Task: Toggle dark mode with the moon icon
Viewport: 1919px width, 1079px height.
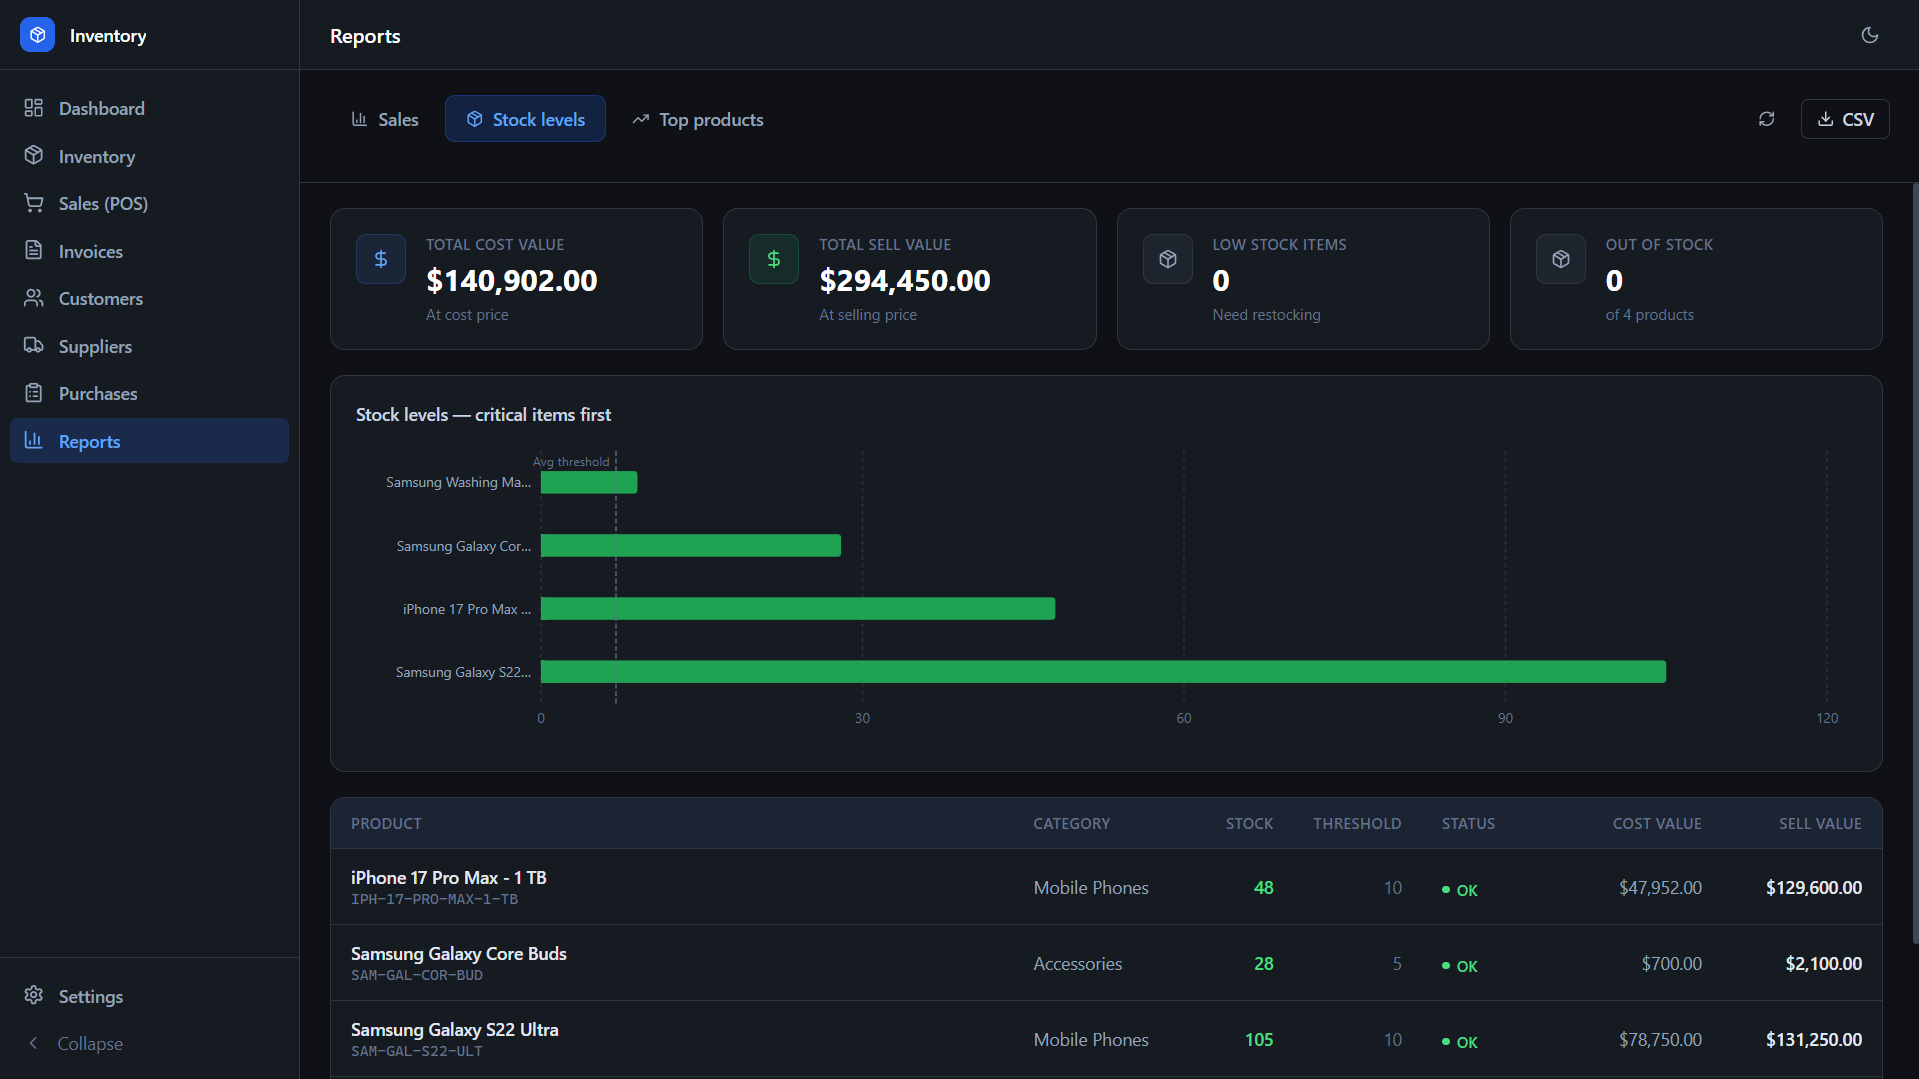Action: (x=1869, y=35)
